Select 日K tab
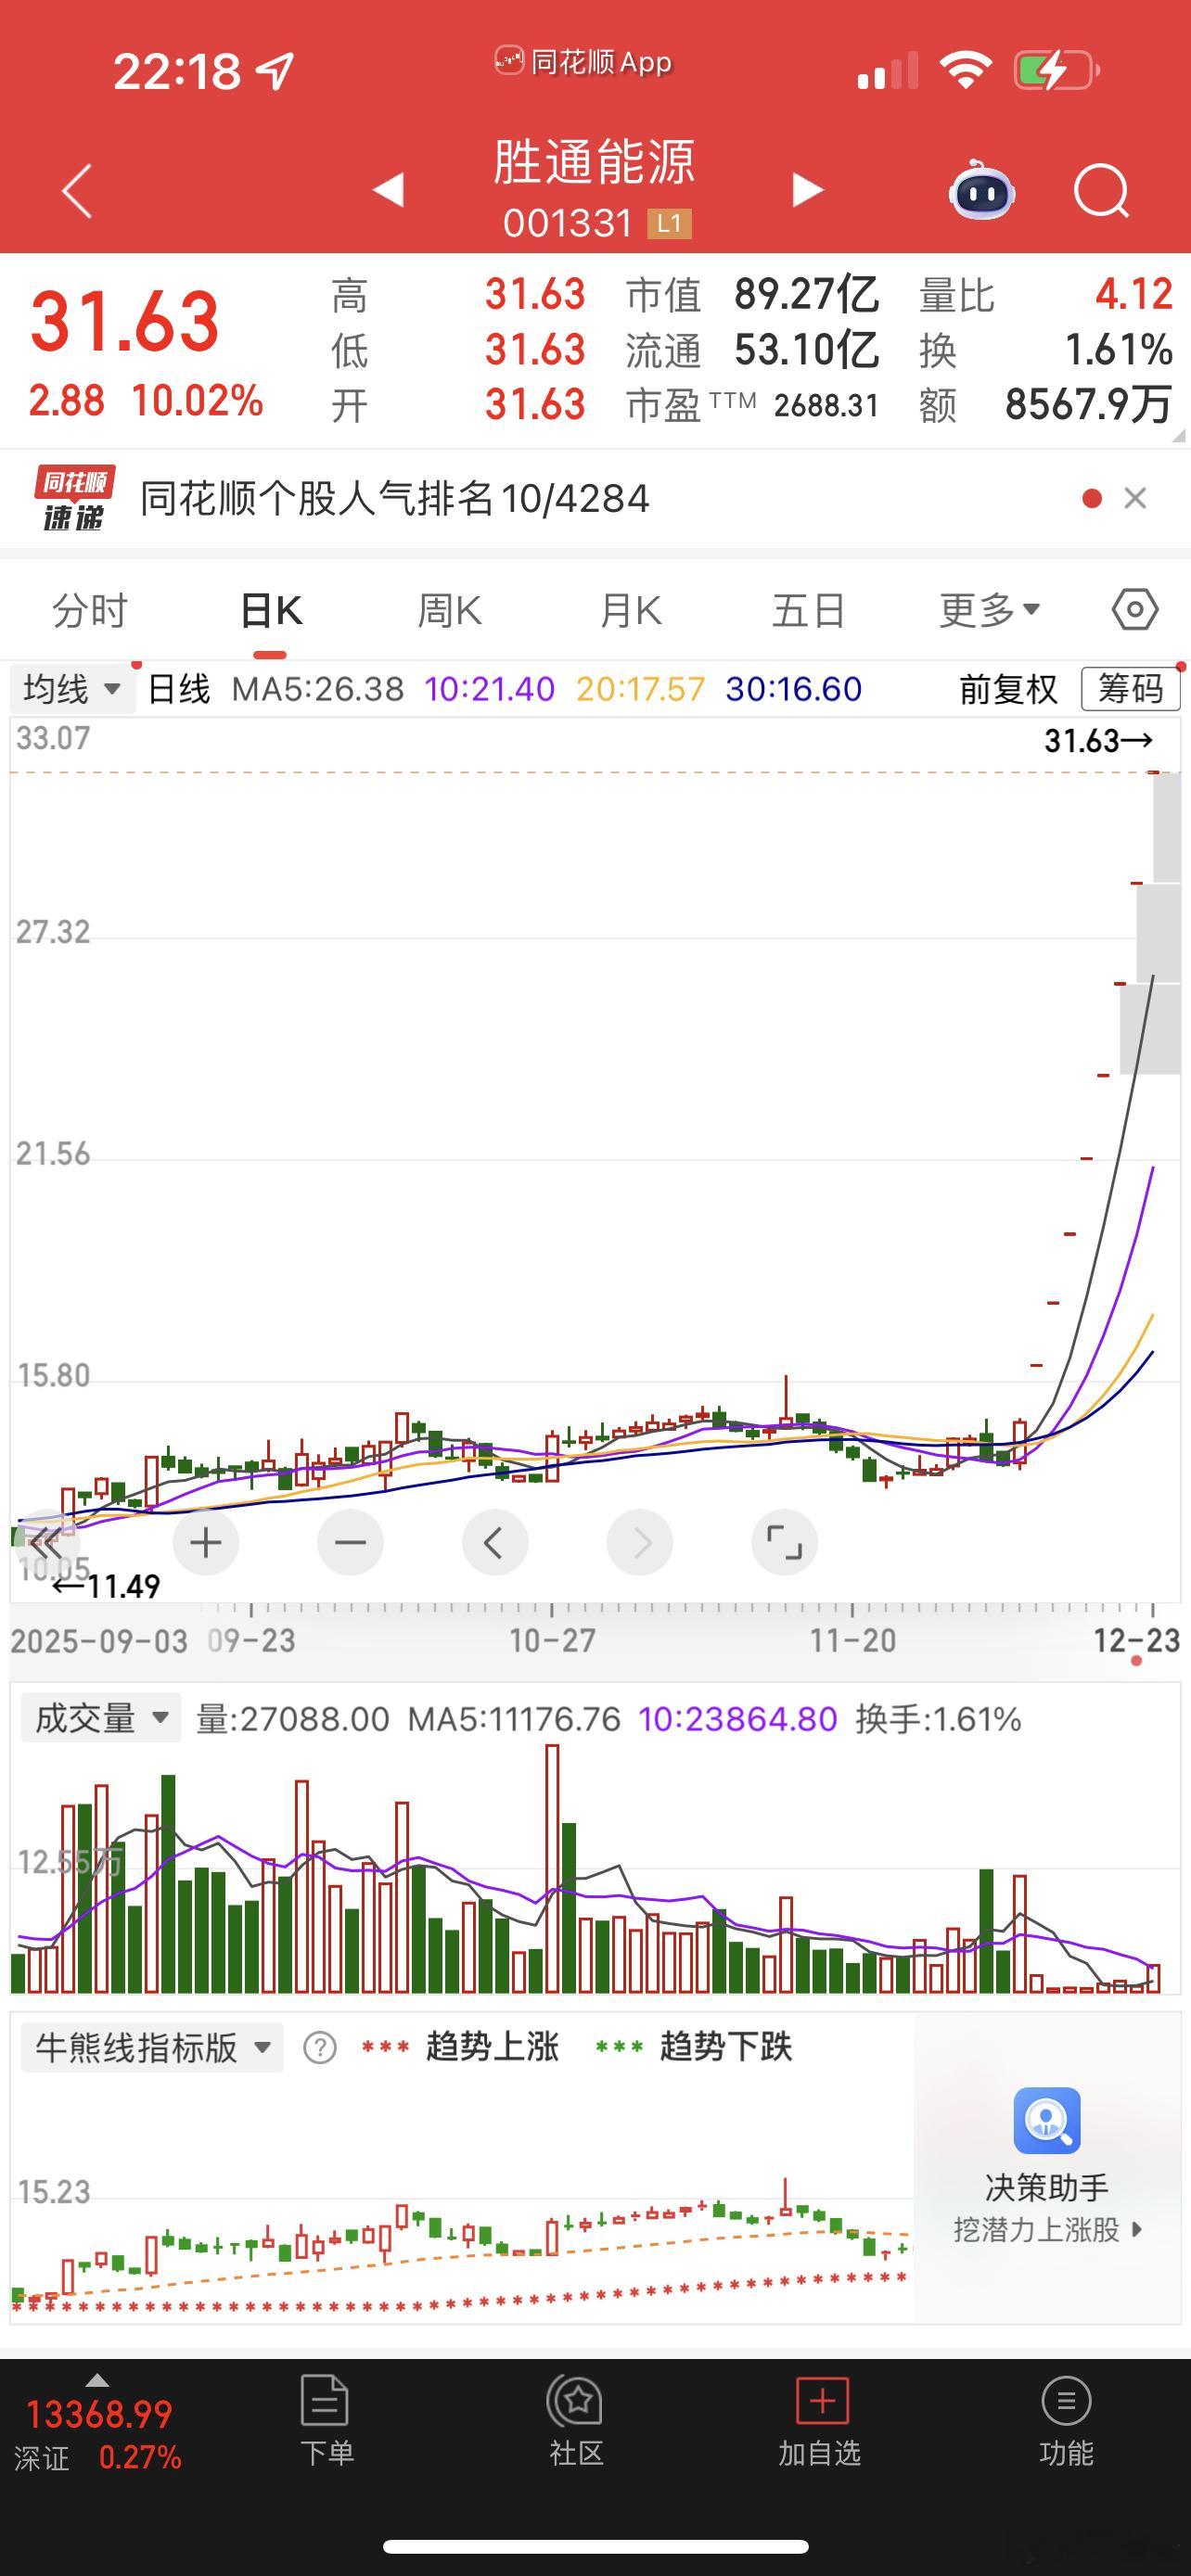The width and height of the screenshot is (1191, 2576). [270, 610]
